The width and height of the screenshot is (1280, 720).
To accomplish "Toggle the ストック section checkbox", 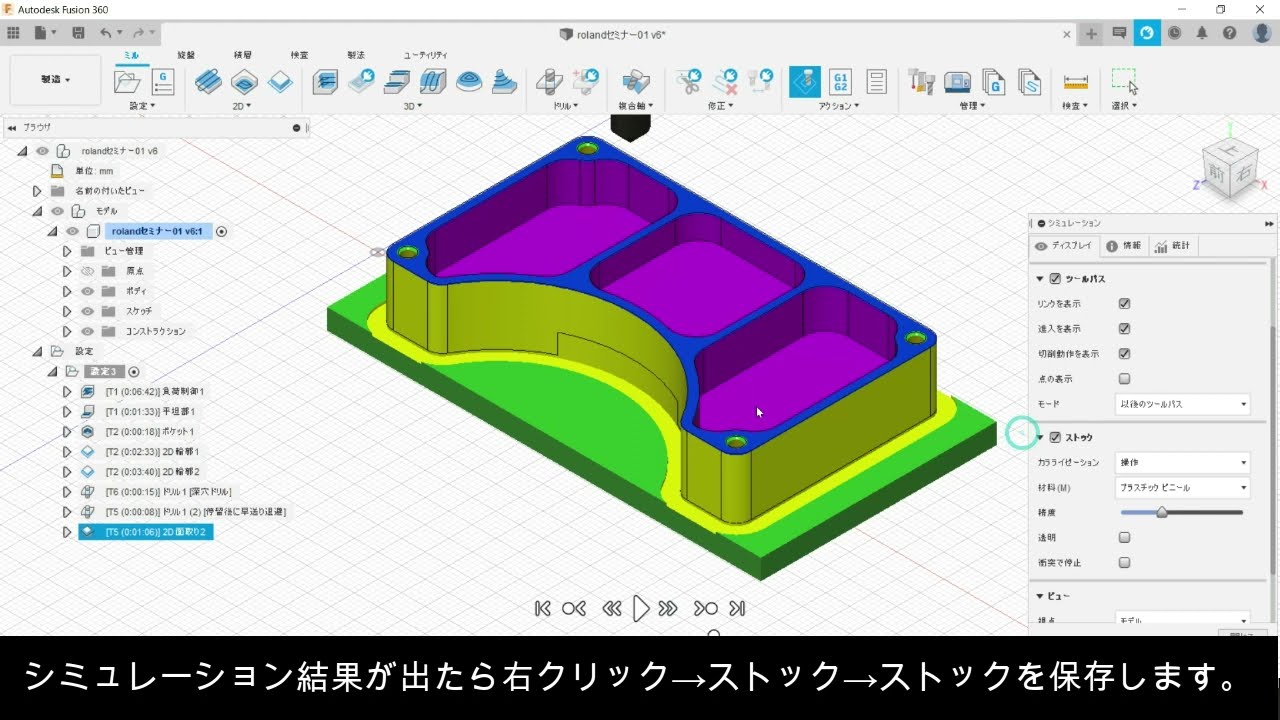I will (1055, 437).
